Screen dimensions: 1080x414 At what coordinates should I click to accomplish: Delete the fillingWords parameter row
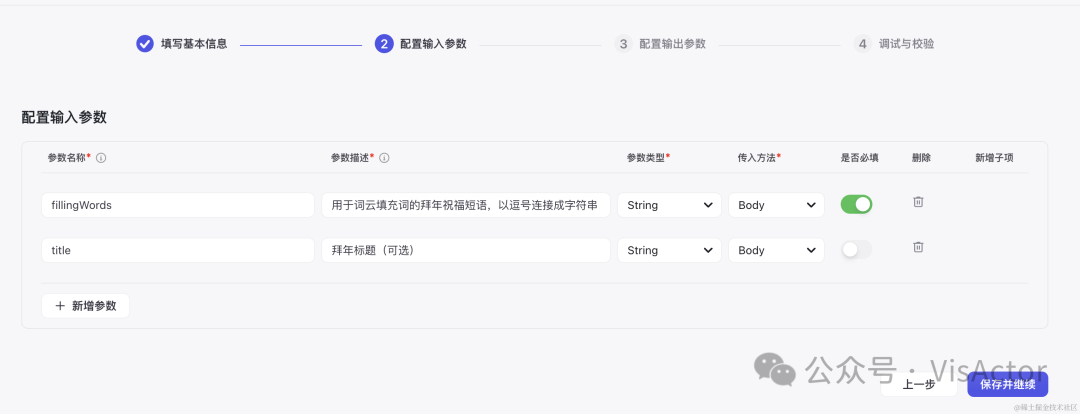pyautogui.click(x=917, y=202)
